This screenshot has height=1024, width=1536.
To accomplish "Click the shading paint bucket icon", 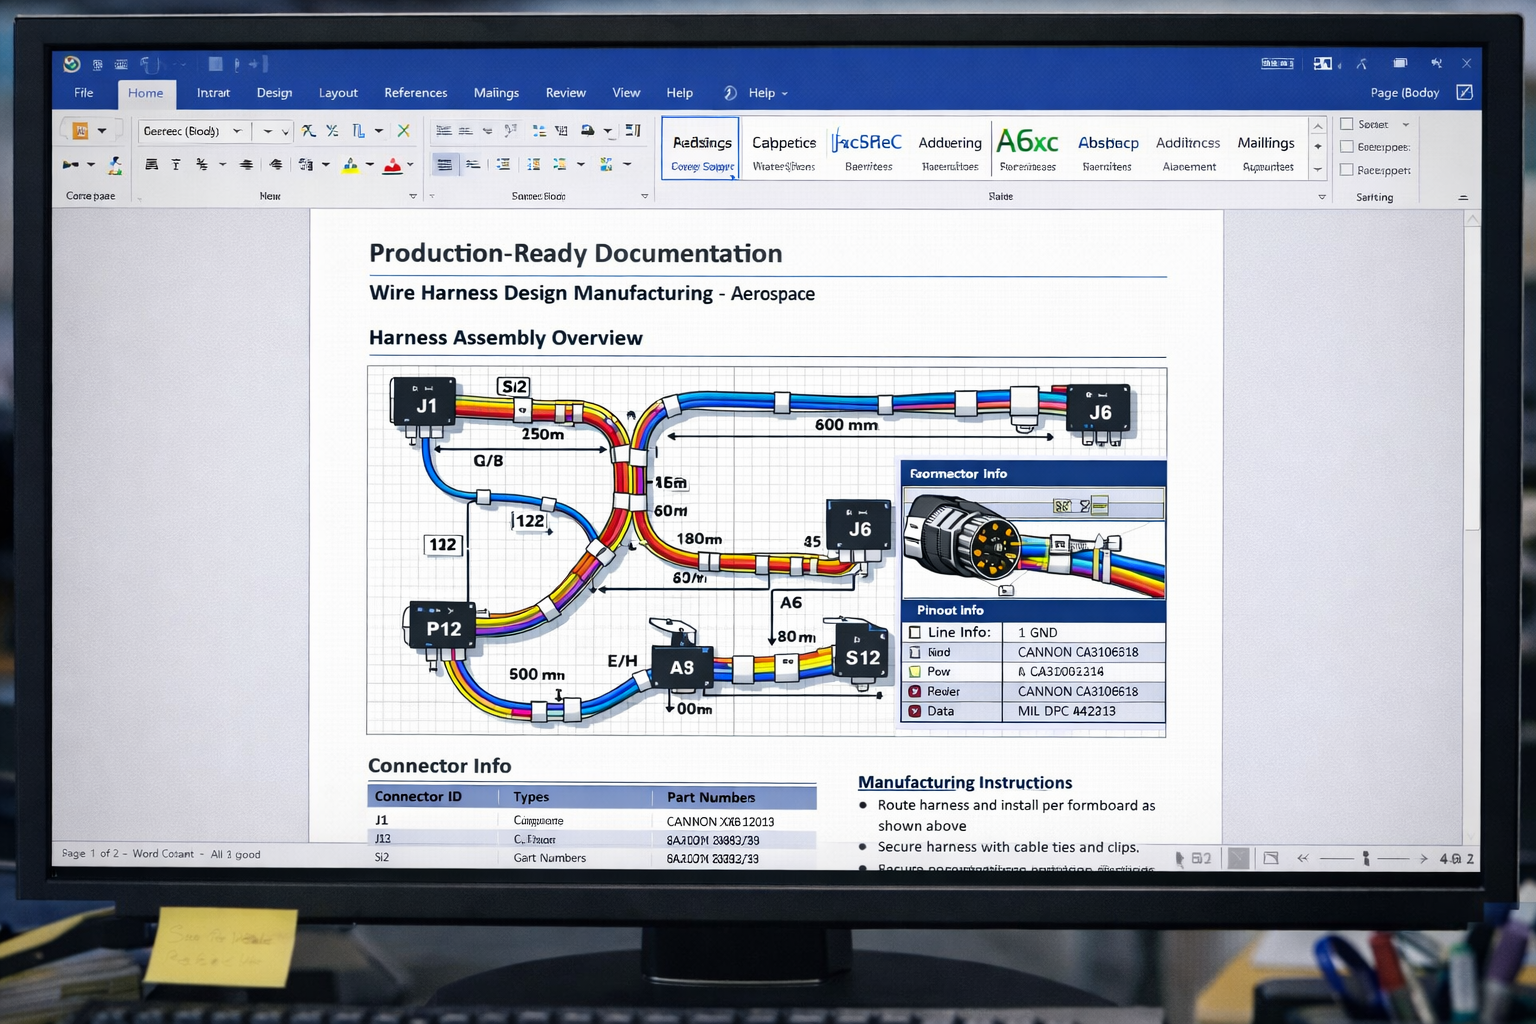I will [x=587, y=131].
